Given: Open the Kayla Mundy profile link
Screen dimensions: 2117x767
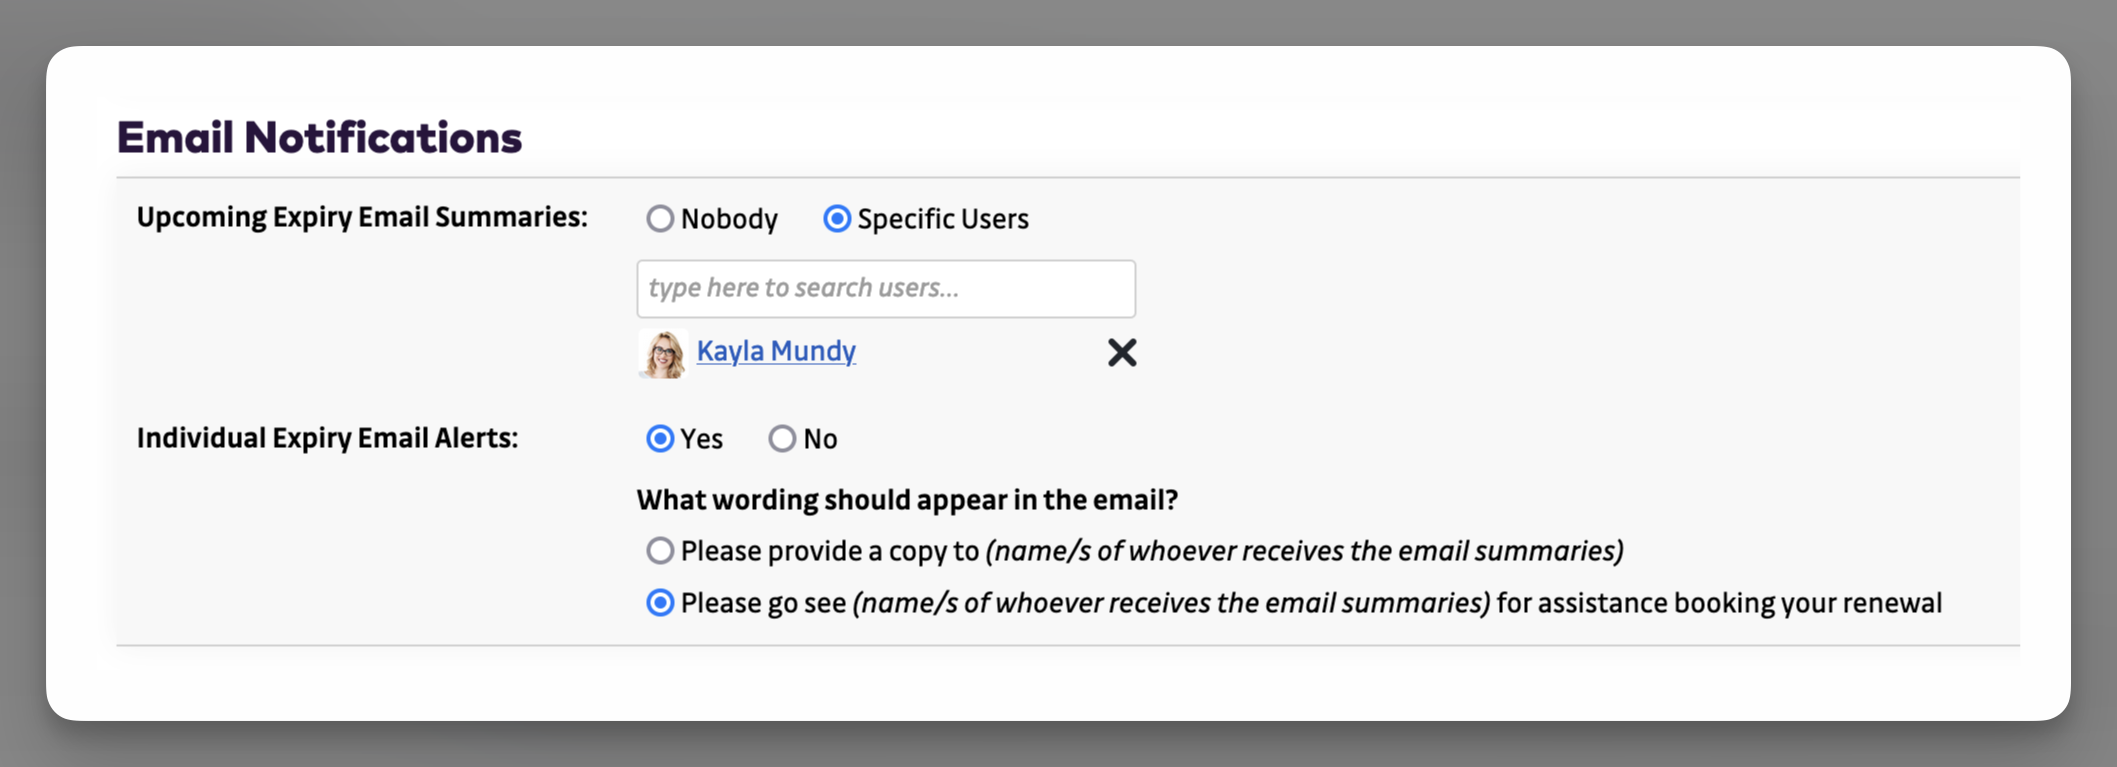Looking at the screenshot, I should pyautogui.click(x=776, y=351).
